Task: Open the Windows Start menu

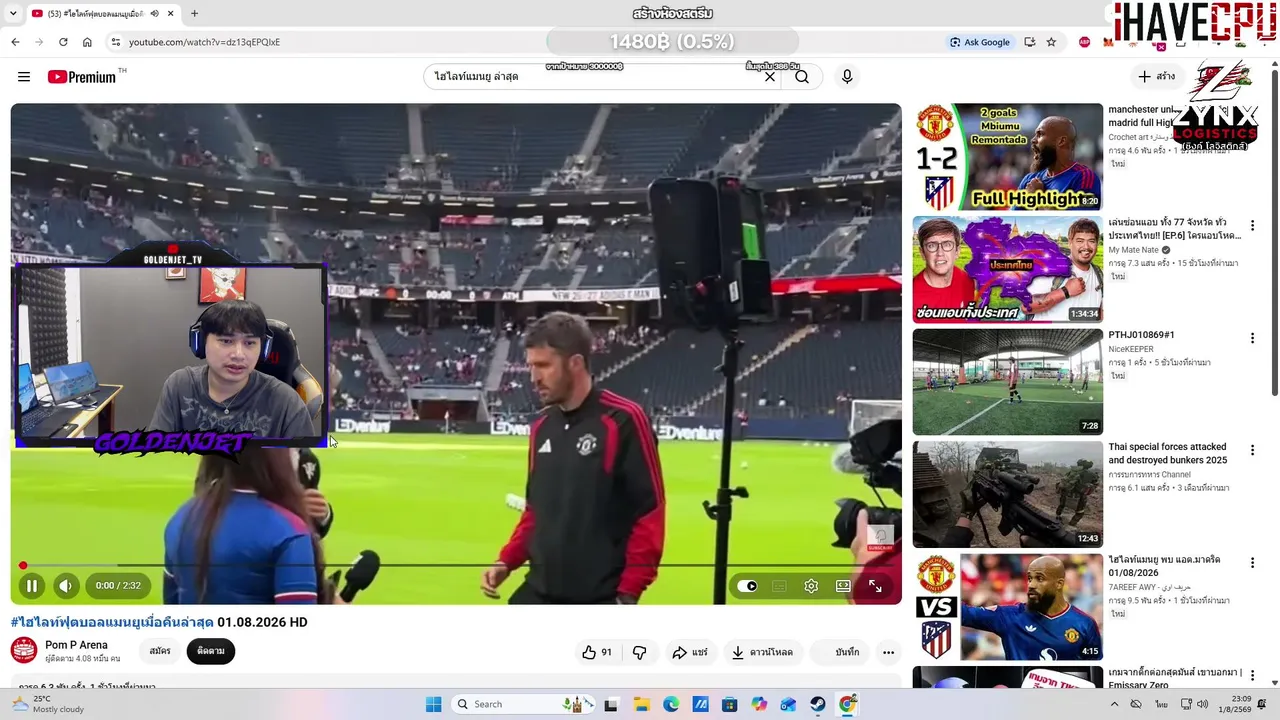Action: 433,704
